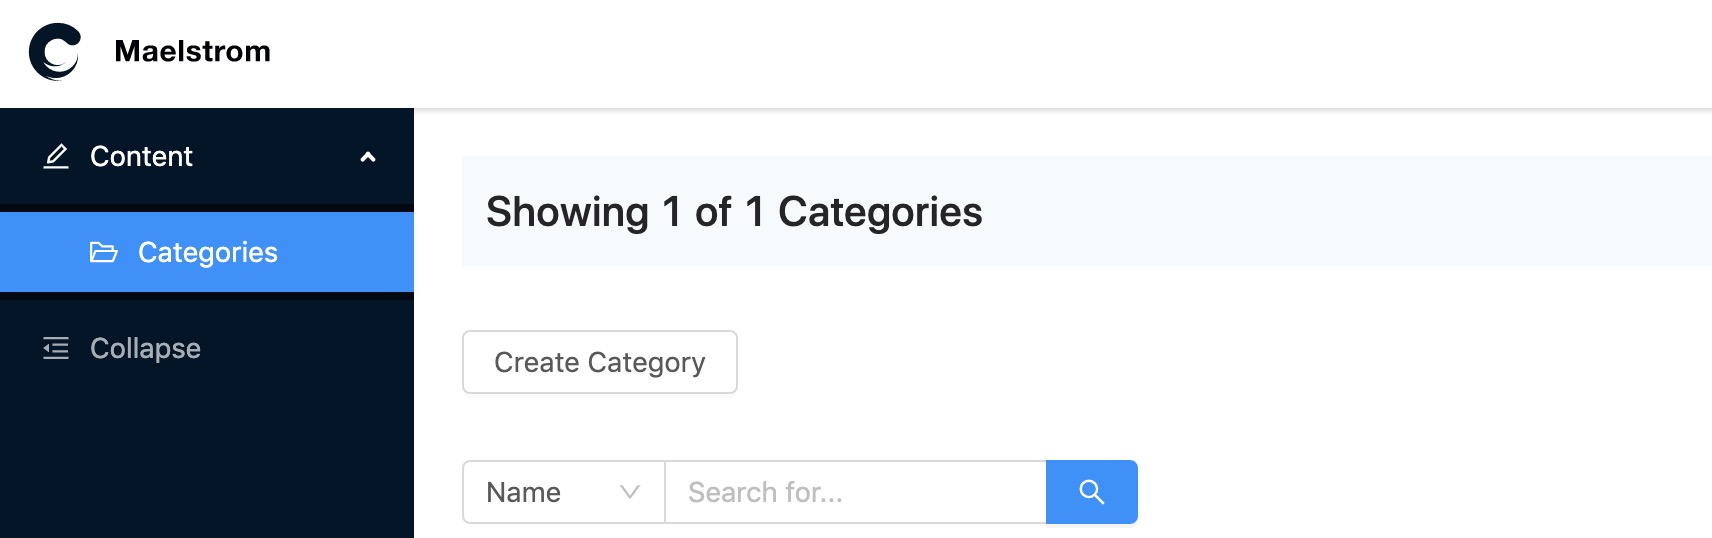The image size is (1712, 538).
Task: Open the Name field dropdown arrow
Action: click(629, 492)
